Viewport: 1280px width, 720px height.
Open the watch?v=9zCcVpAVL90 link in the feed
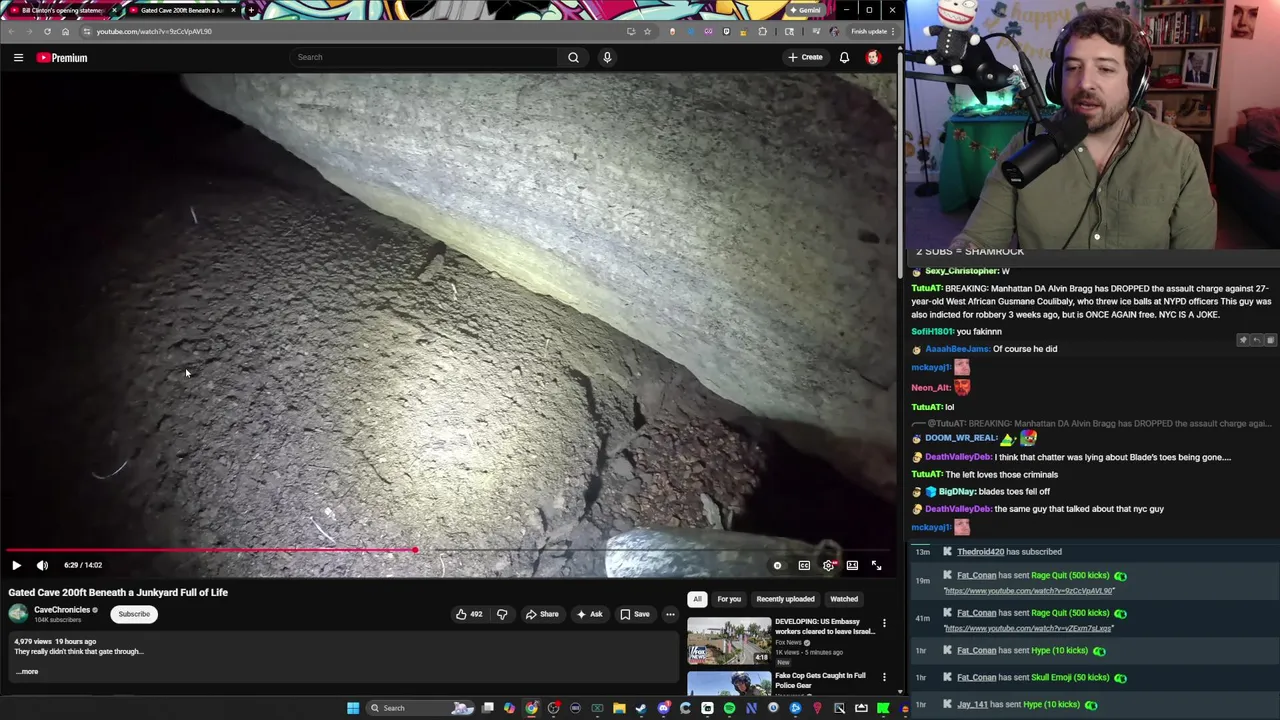coord(1030,591)
